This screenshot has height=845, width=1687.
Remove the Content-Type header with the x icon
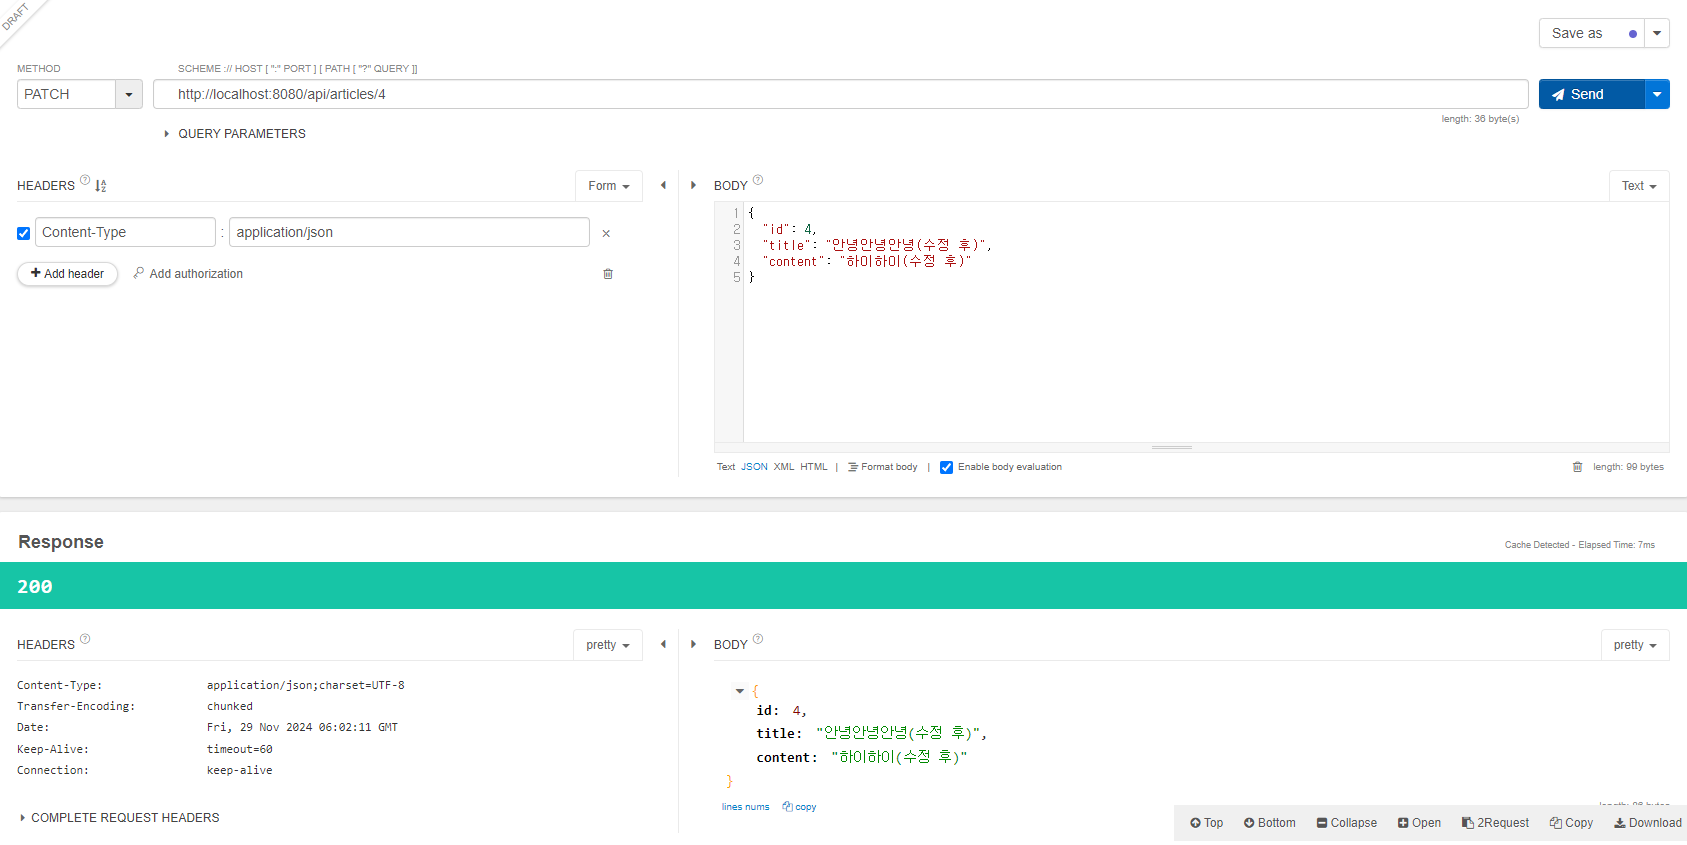[x=606, y=233]
